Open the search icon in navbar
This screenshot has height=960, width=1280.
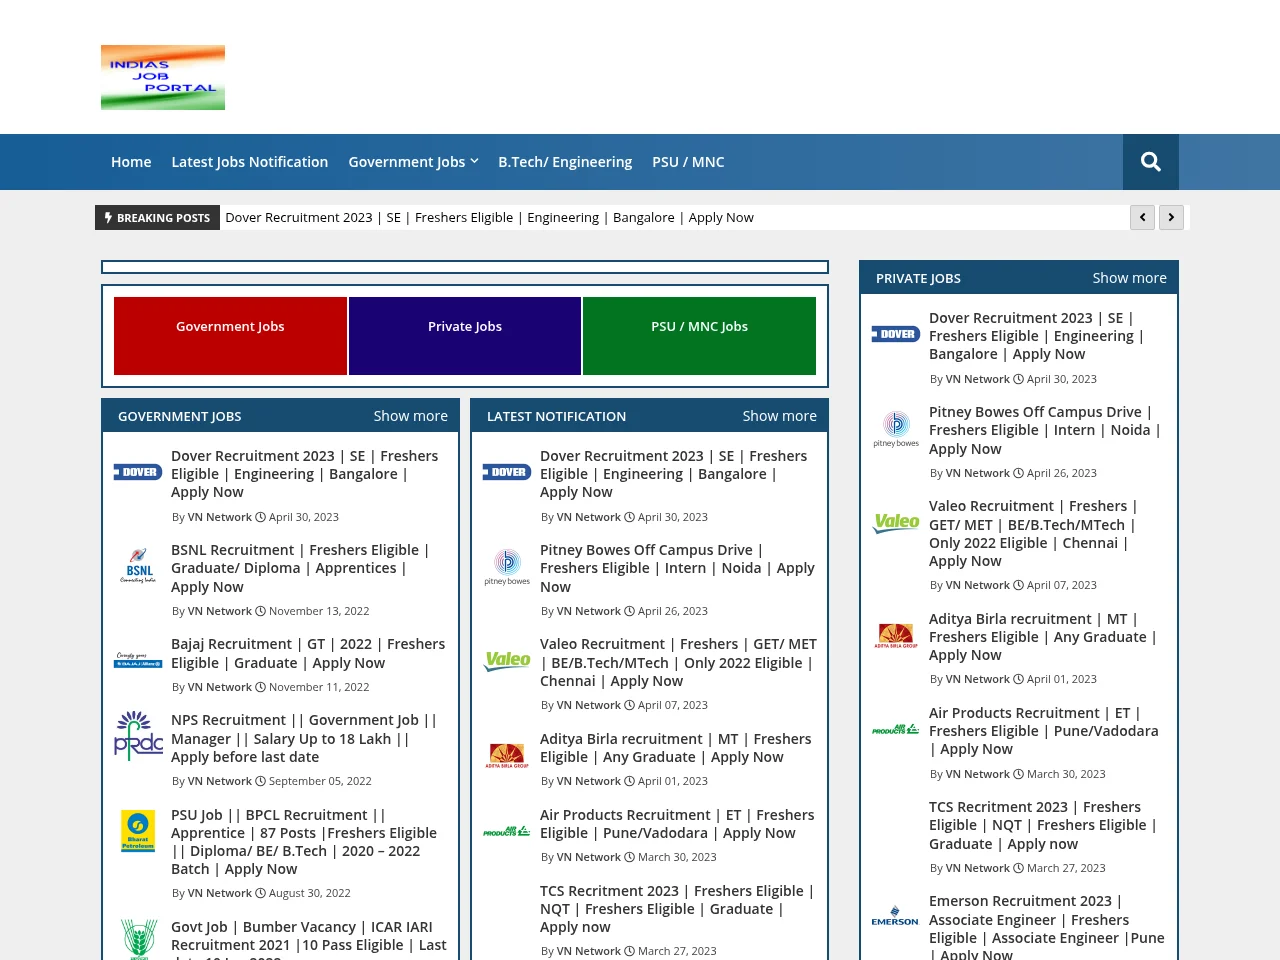click(x=1151, y=162)
